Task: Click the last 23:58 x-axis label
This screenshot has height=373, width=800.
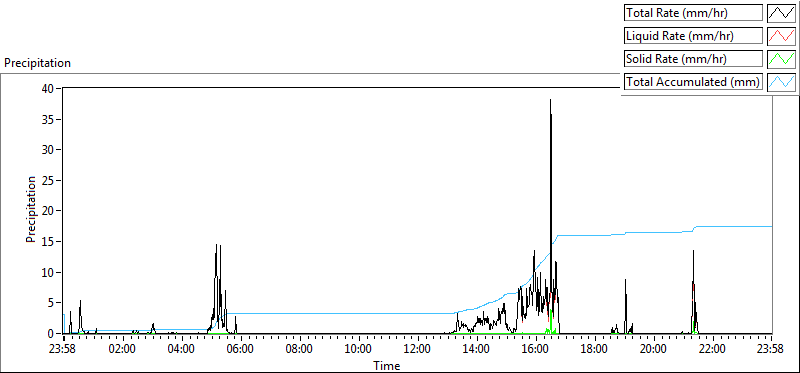Action: tap(771, 350)
